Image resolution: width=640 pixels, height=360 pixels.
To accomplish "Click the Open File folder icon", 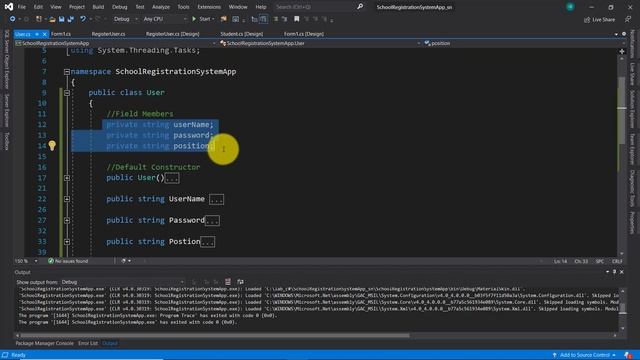I will tap(52, 19).
